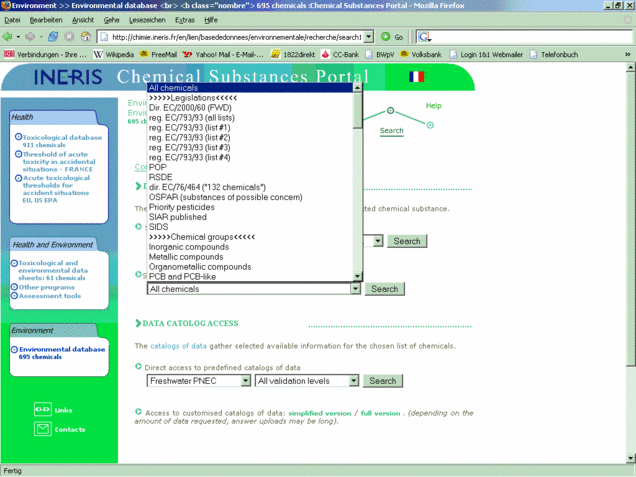
Task: Follow the catalogs of data link
Action: 178,346
